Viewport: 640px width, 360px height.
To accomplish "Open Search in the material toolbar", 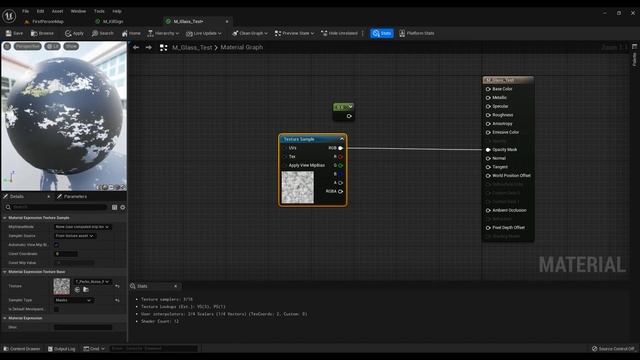I will [102, 33].
